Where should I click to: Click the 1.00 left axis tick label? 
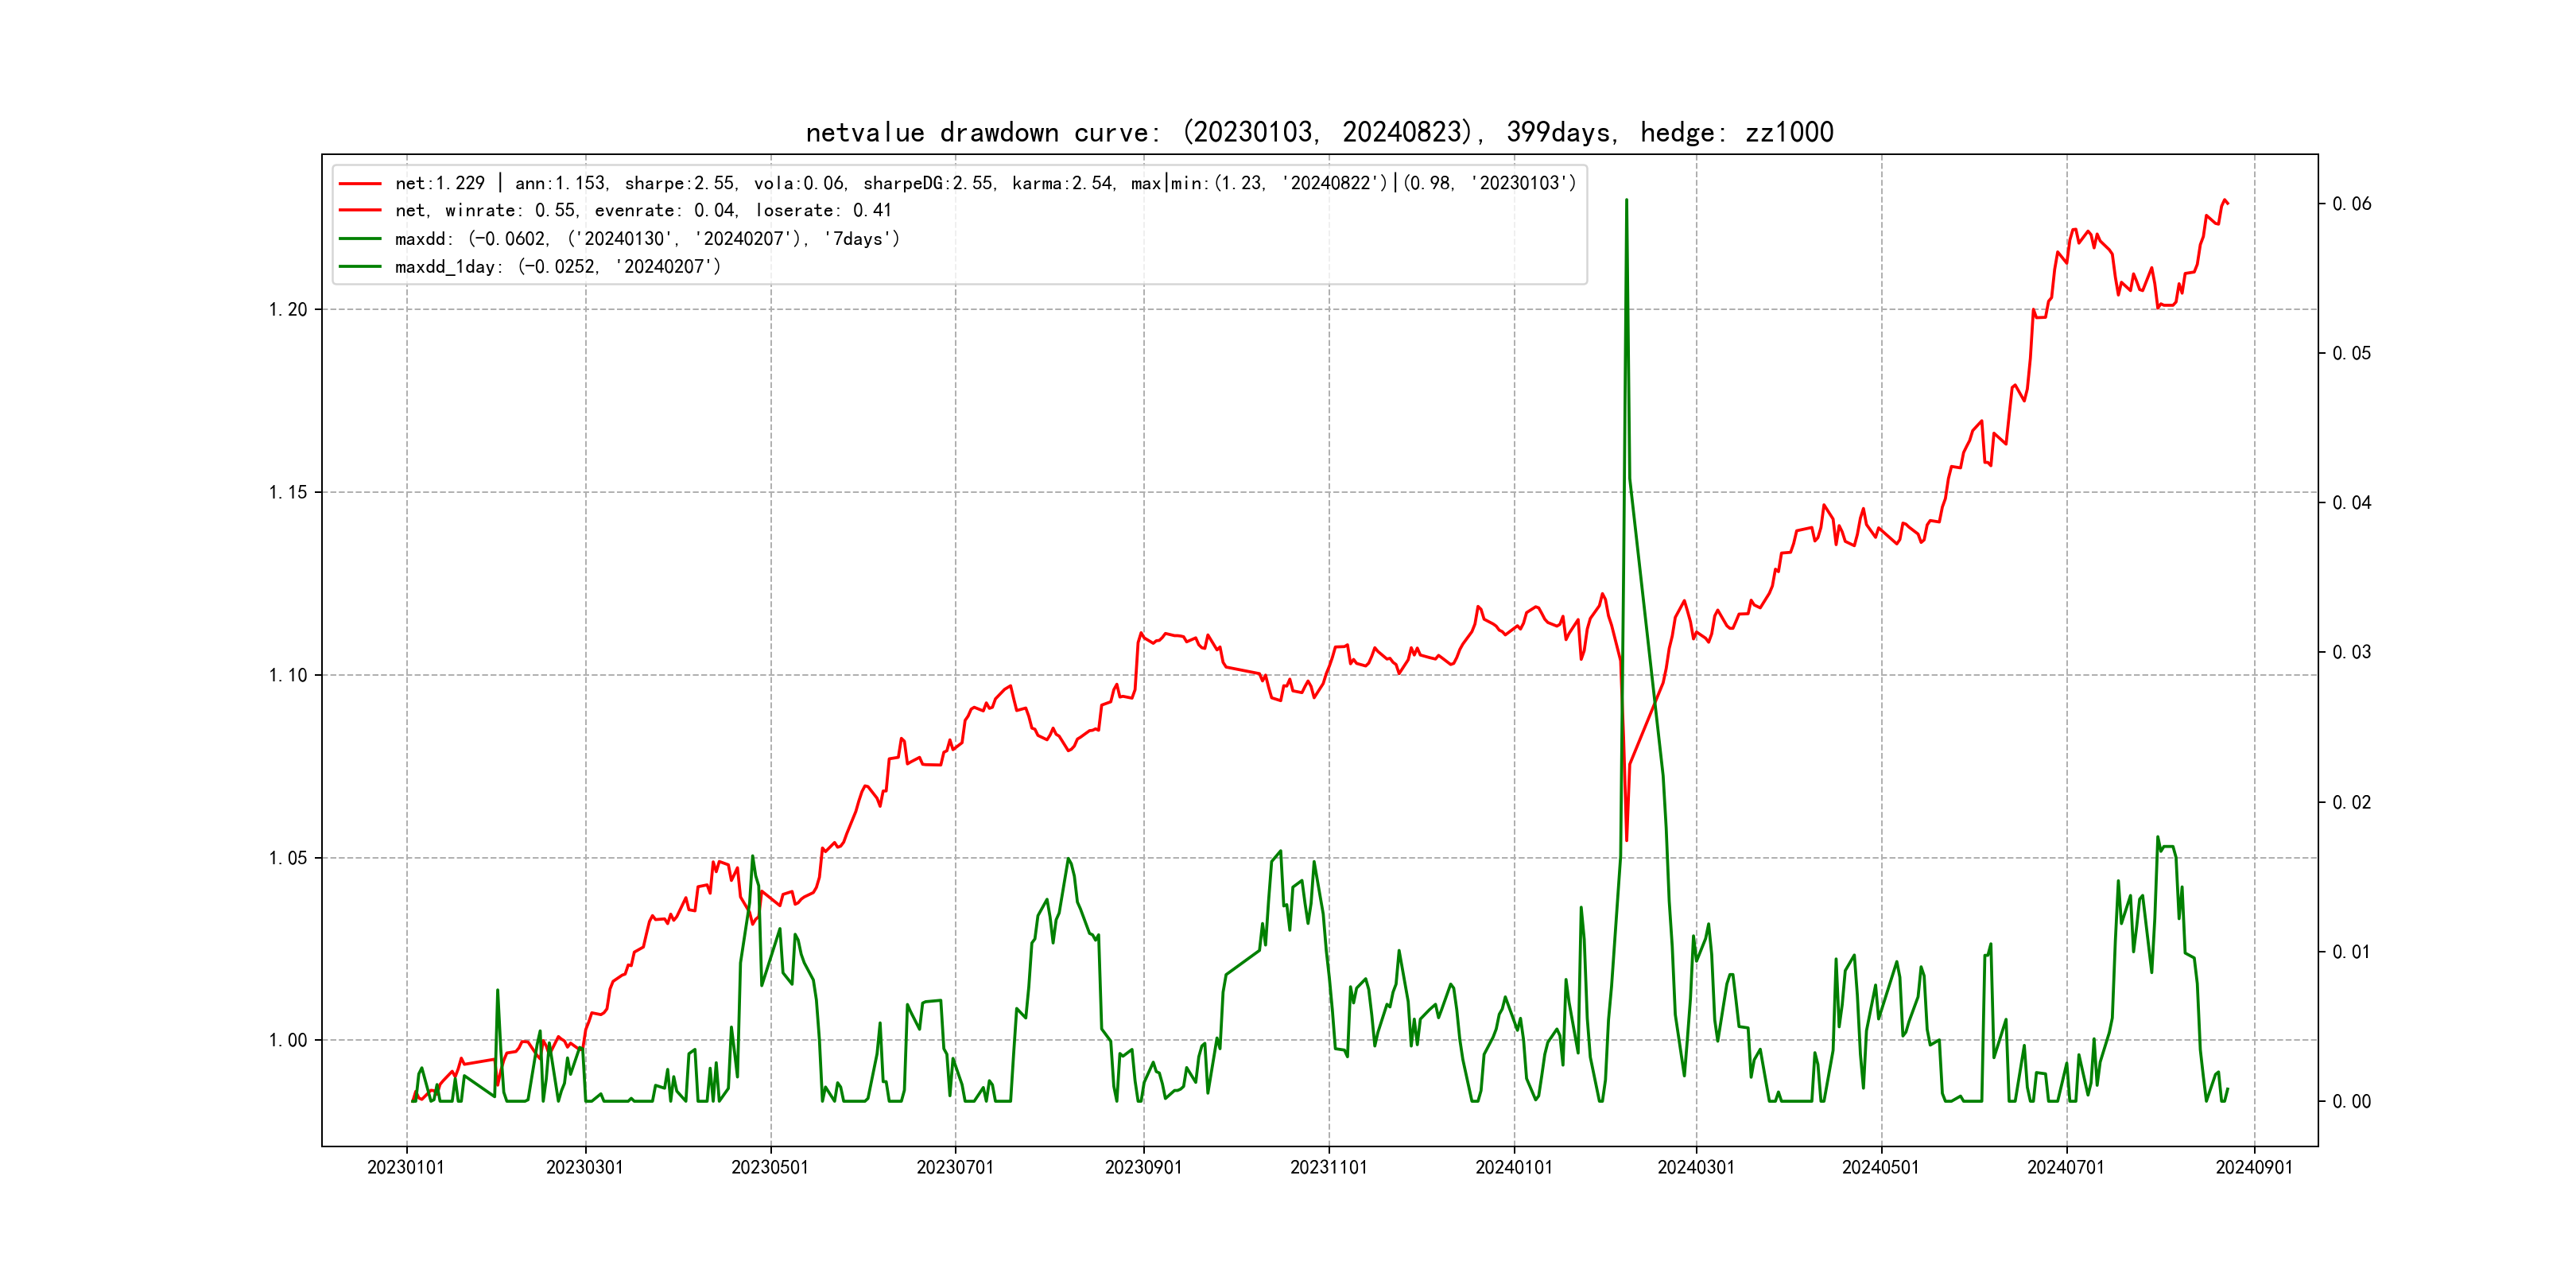[288, 1041]
